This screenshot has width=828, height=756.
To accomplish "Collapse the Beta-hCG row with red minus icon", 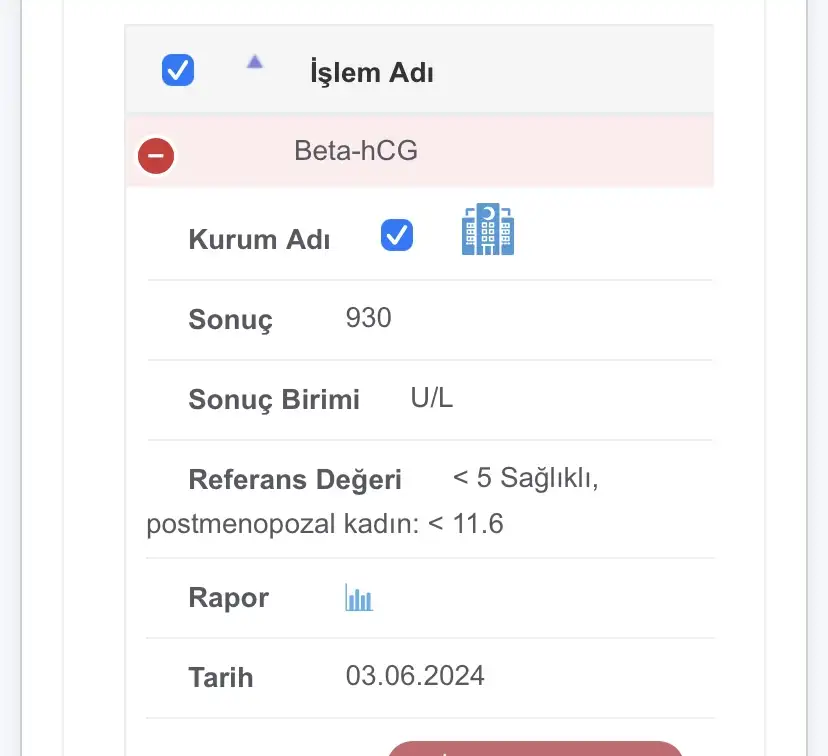I will [x=156, y=156].
